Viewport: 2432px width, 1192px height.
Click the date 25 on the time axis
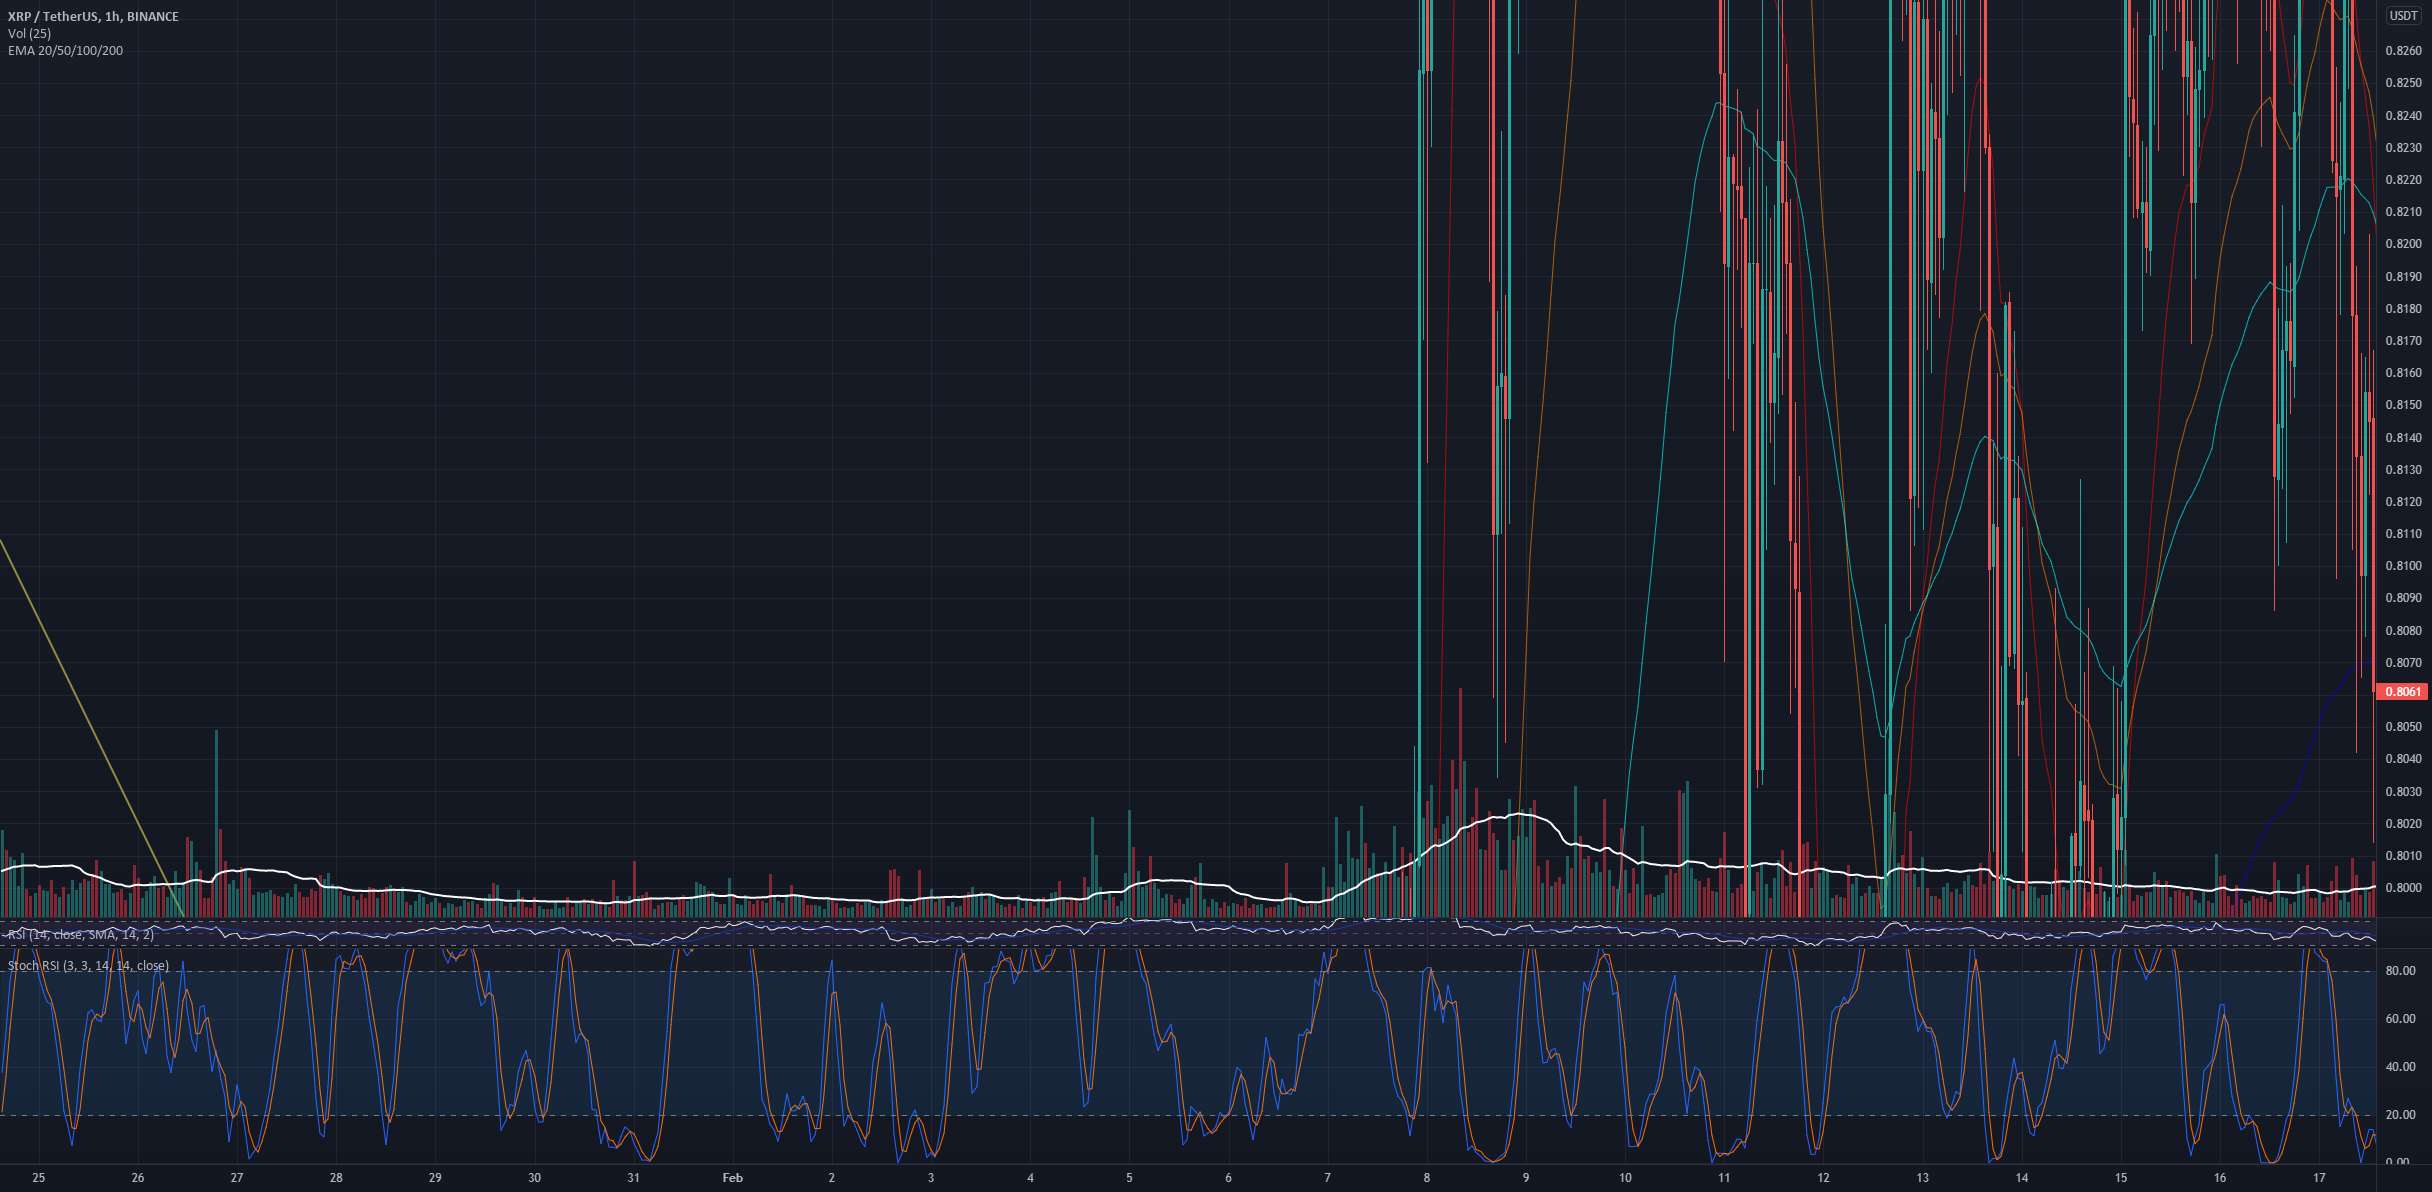(x=39, y=1178)
